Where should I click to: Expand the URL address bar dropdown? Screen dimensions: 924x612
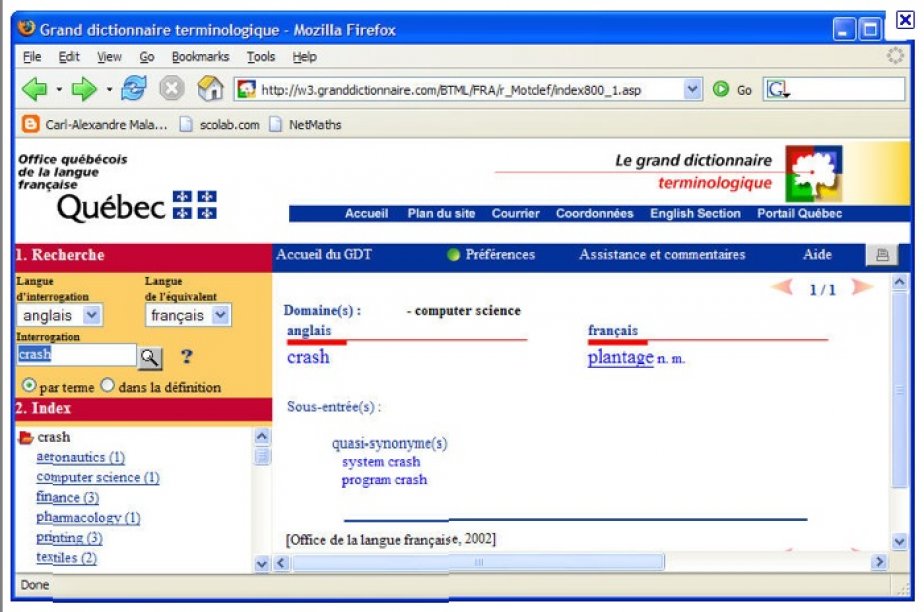pos(692,89)
